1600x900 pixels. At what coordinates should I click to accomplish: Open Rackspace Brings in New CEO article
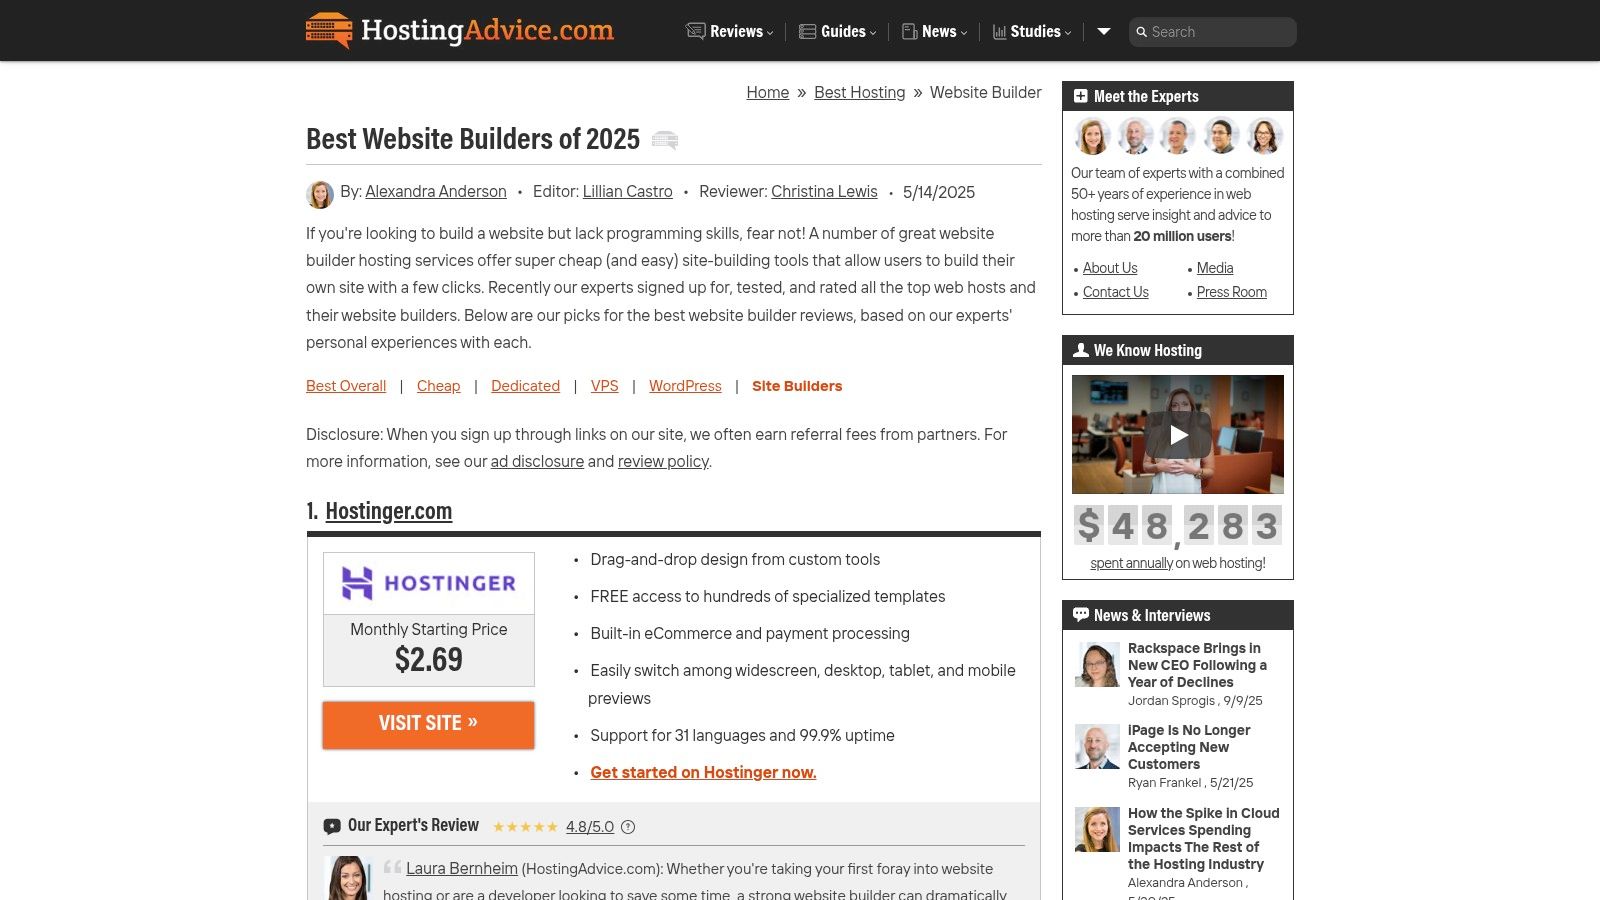[1197, 665]
